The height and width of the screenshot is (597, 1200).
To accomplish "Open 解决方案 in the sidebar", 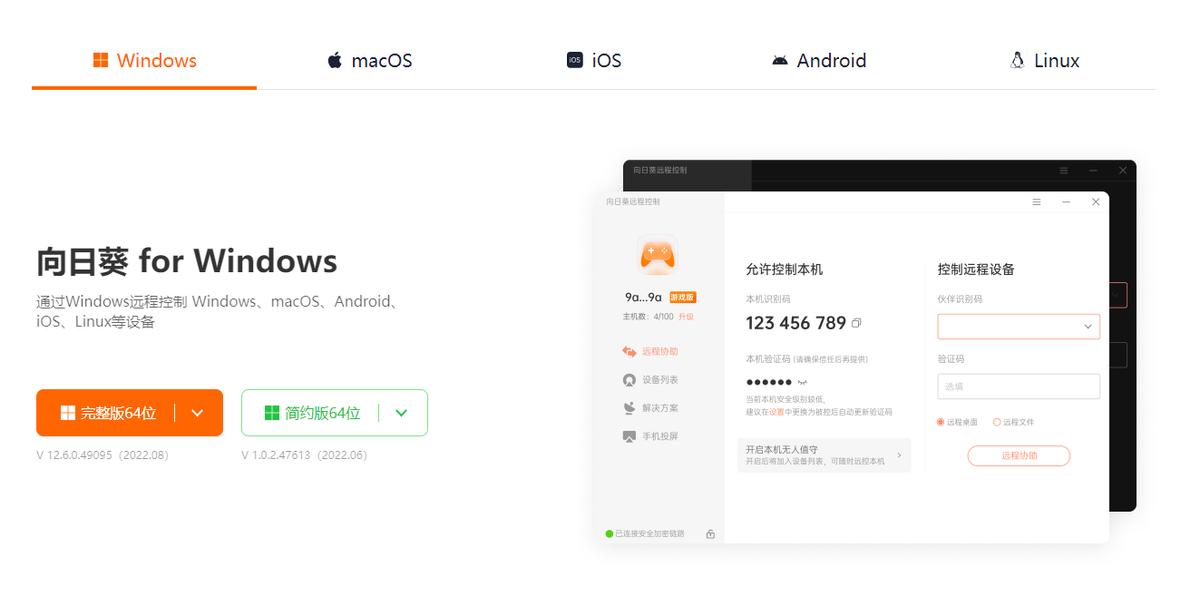I will point(650,408).
